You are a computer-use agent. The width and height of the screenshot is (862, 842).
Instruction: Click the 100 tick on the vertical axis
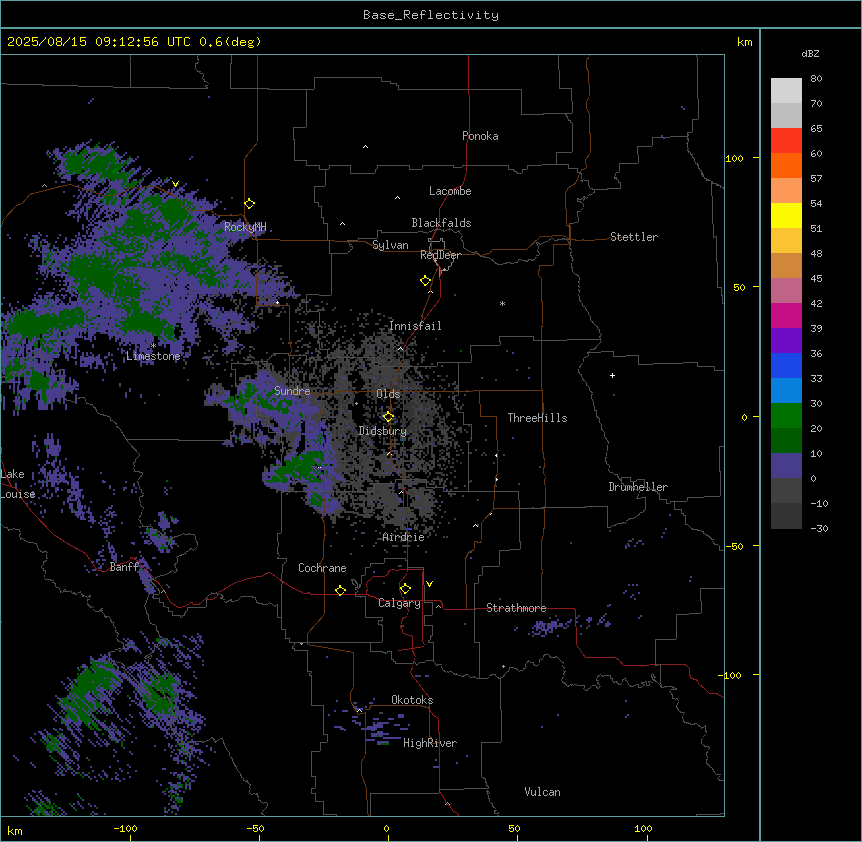734,158
